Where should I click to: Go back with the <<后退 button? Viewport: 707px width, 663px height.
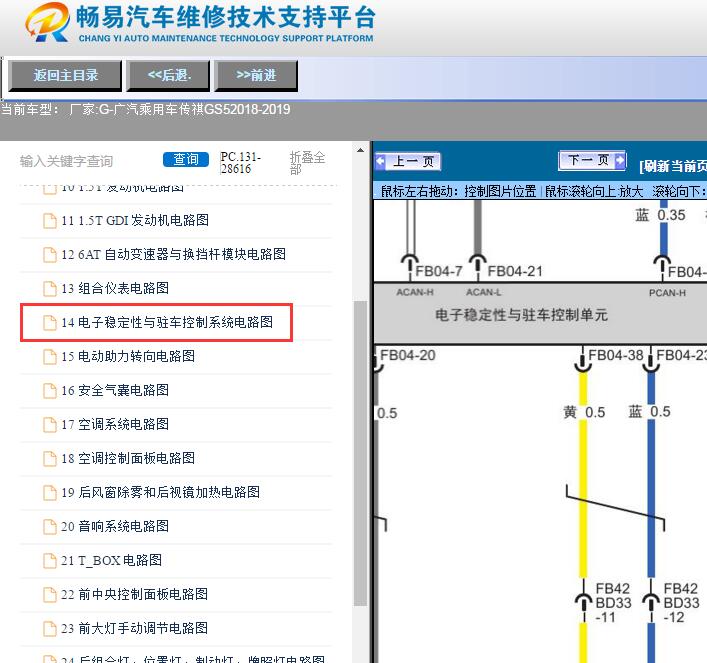[169, 76]
